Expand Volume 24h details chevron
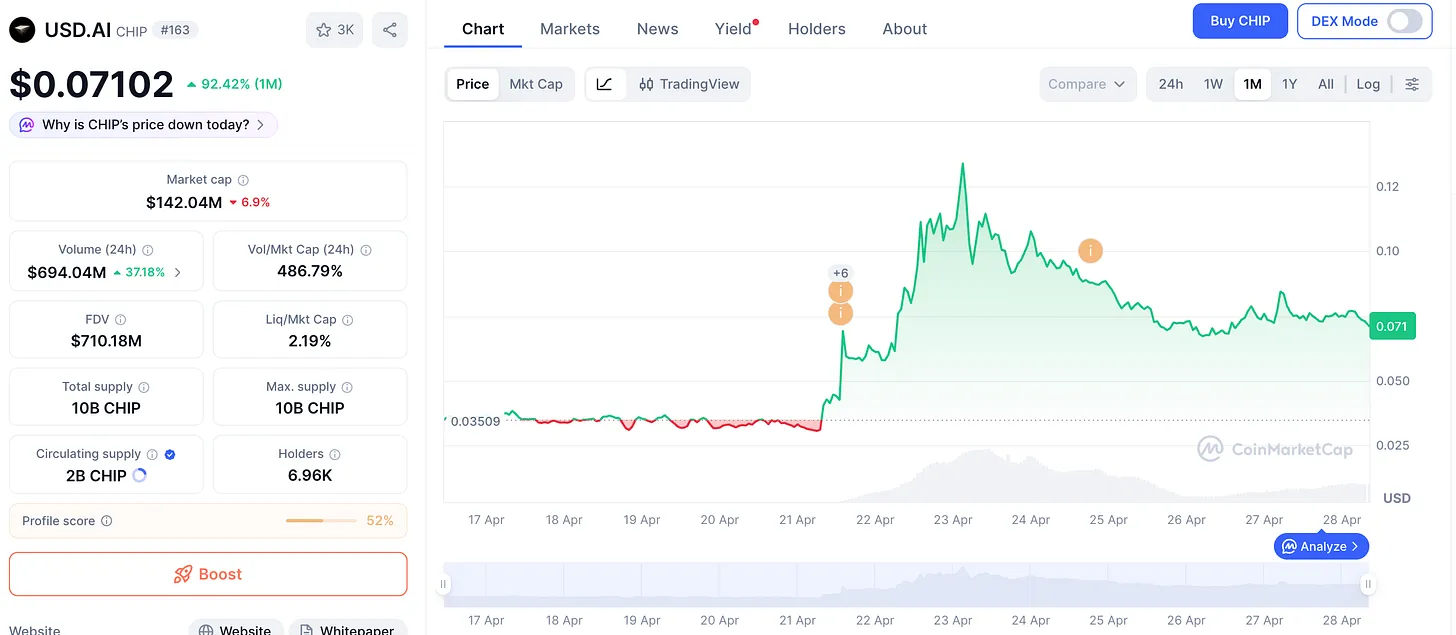This screenshot has height=635, width=1456. (178, 272)
